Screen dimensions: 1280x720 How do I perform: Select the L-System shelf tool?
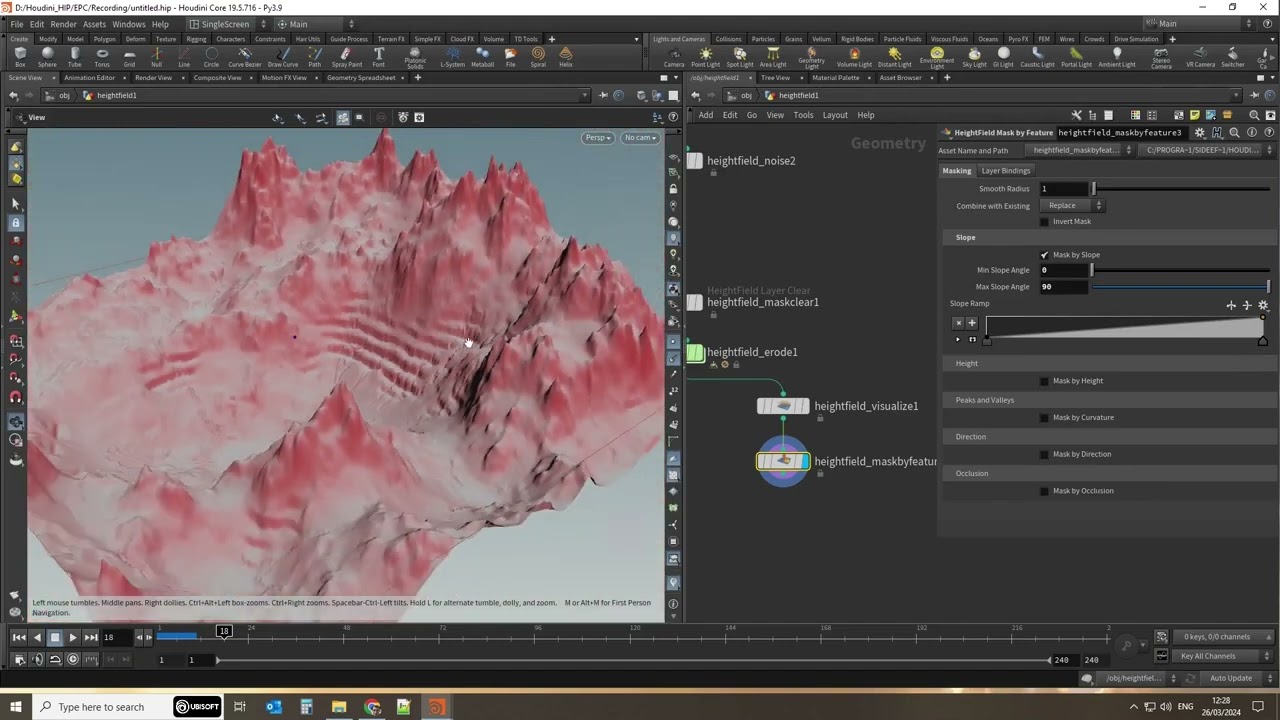(x=453, y=57)
